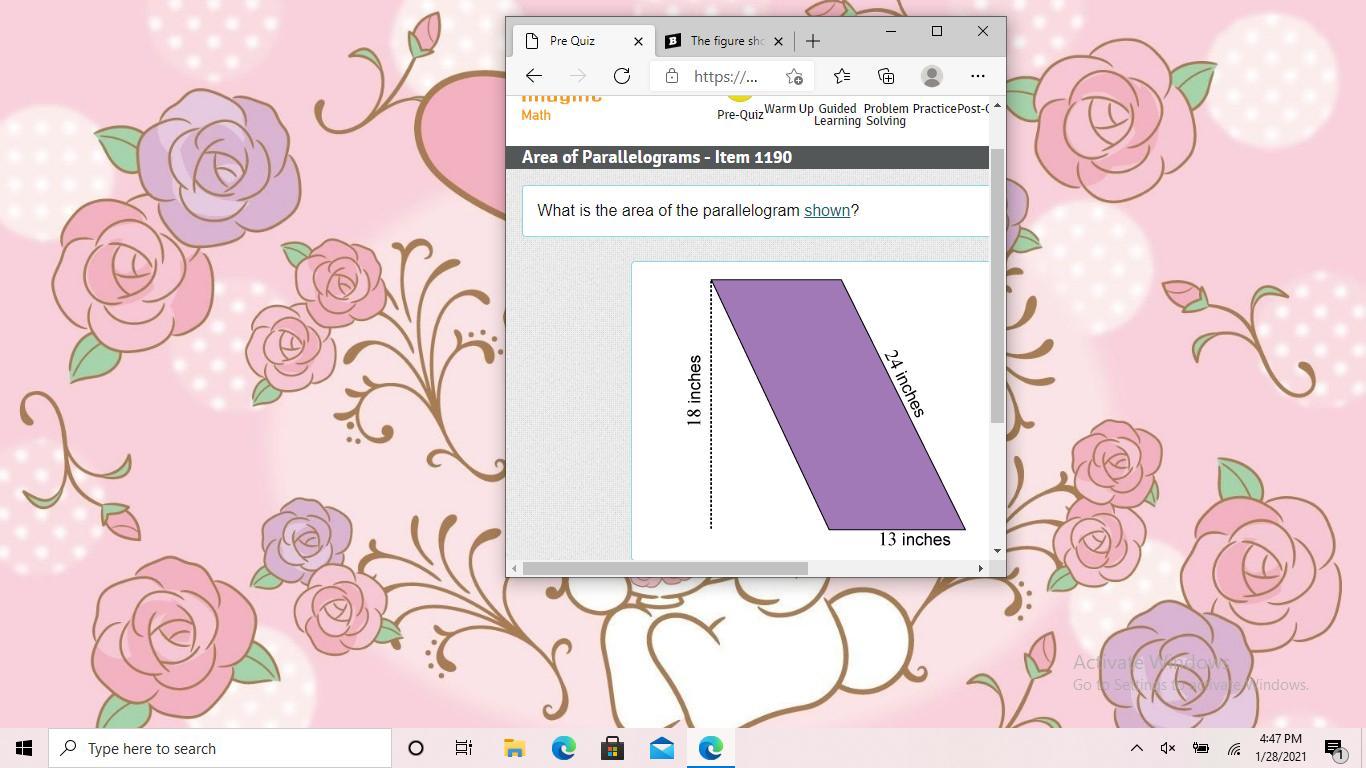The width and height of the screenshot is (1366, 768).
Task: Open the Favorites list icon
Action: (x=842, y=76)
